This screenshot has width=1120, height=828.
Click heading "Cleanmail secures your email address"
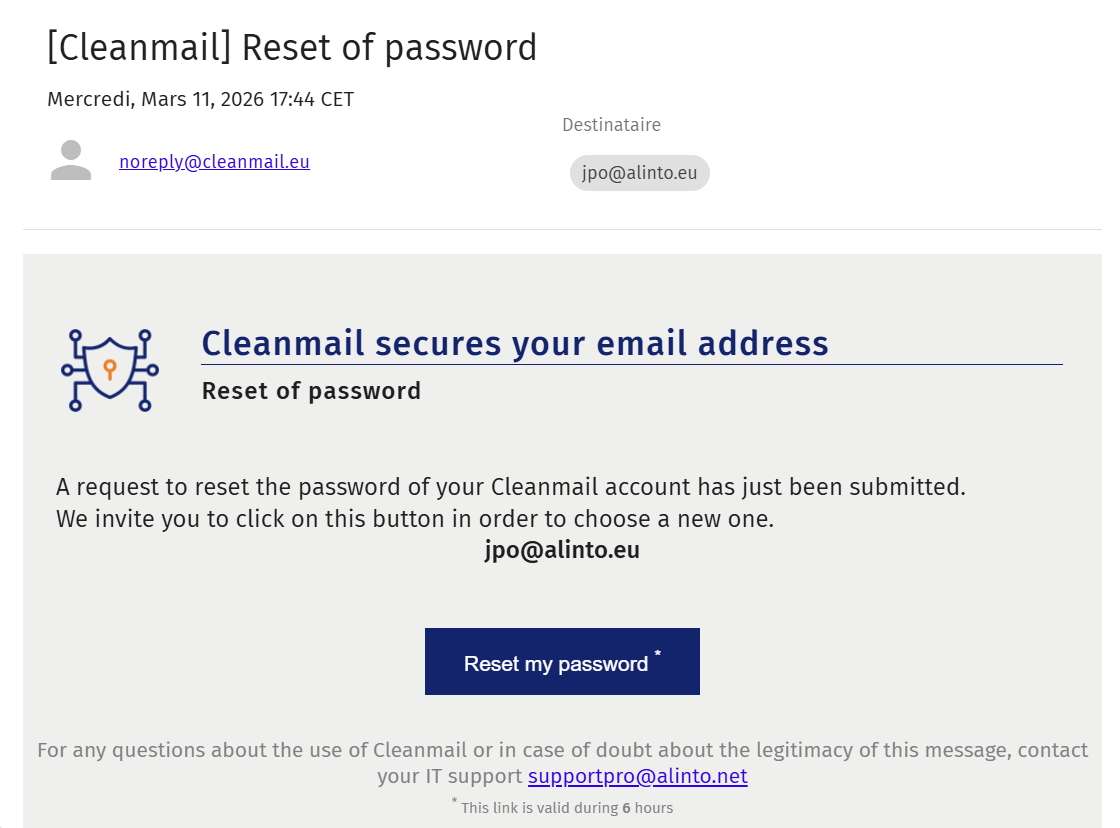515,343
